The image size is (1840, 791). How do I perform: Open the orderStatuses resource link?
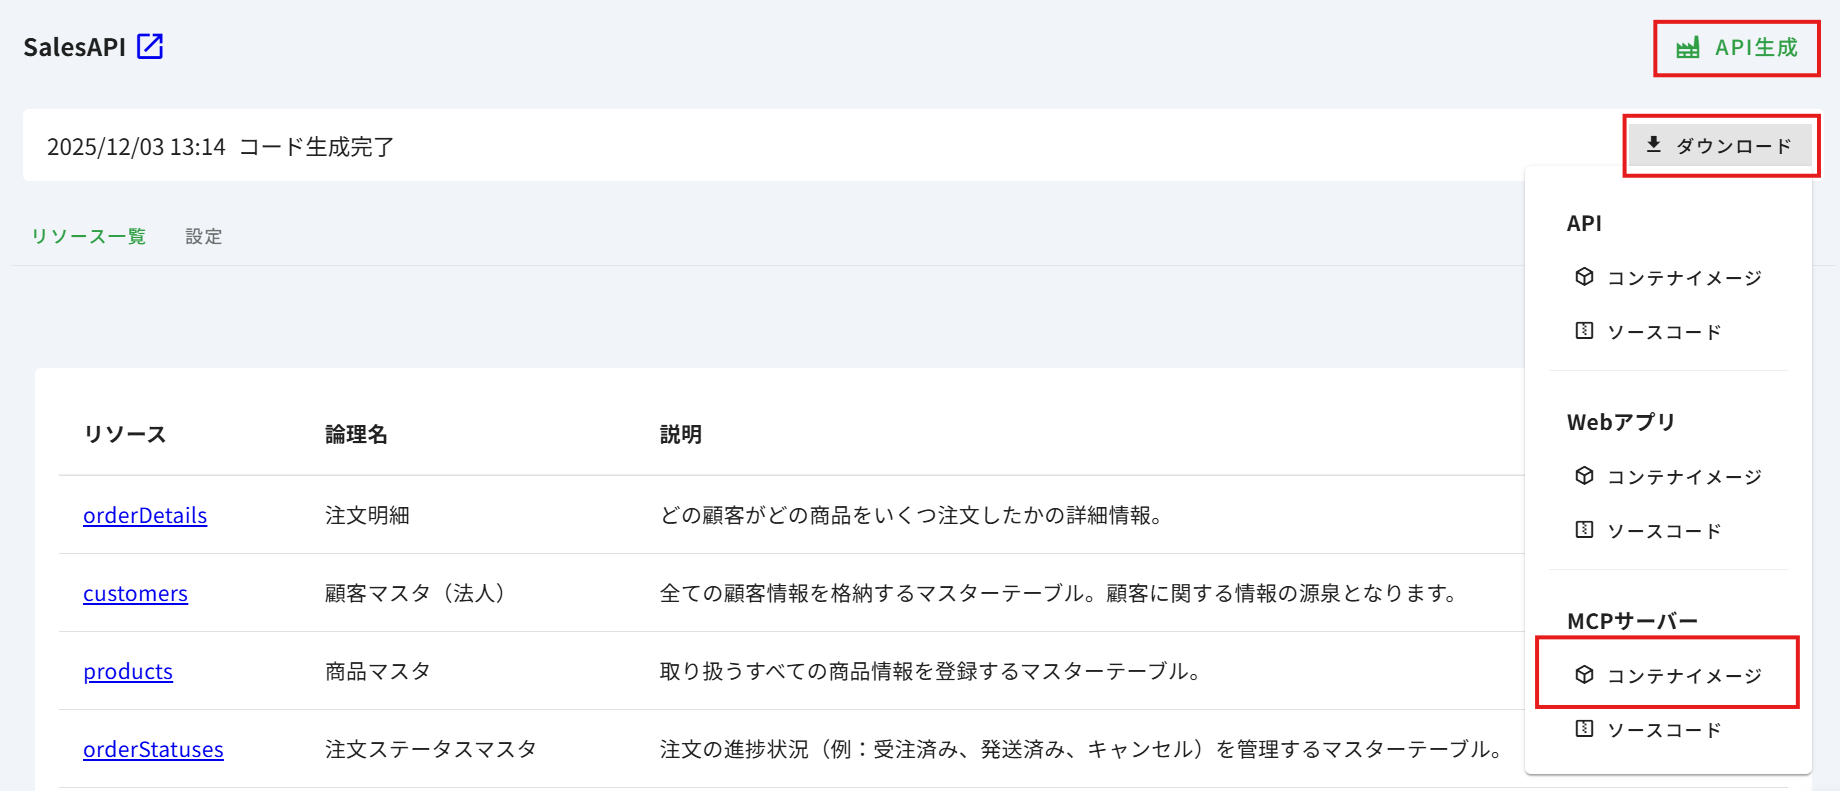[x=153, y=750]
